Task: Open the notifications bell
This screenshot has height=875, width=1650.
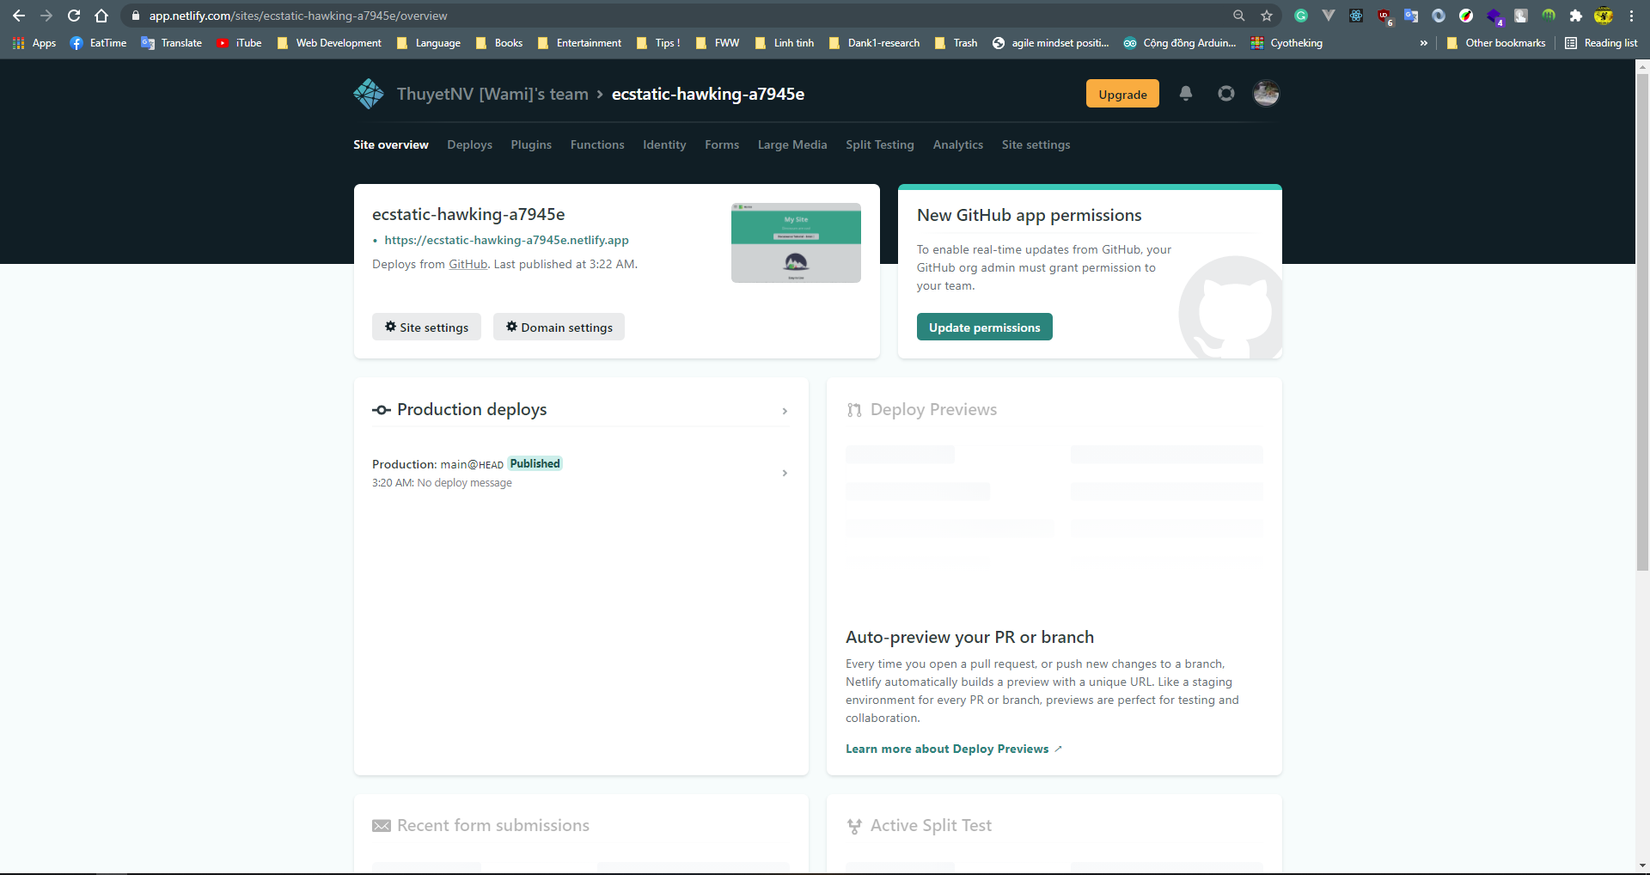Action: click(1185, 93)
